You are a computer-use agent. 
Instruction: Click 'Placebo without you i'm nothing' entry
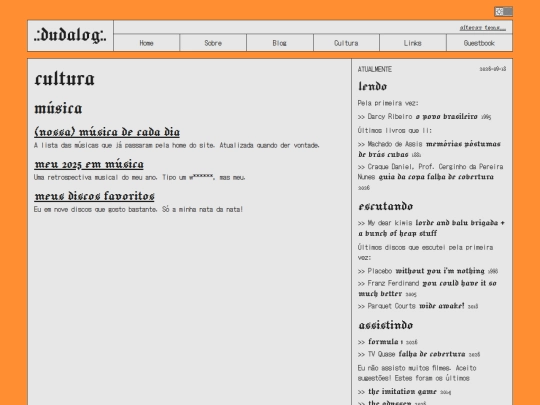pos(428,271)
